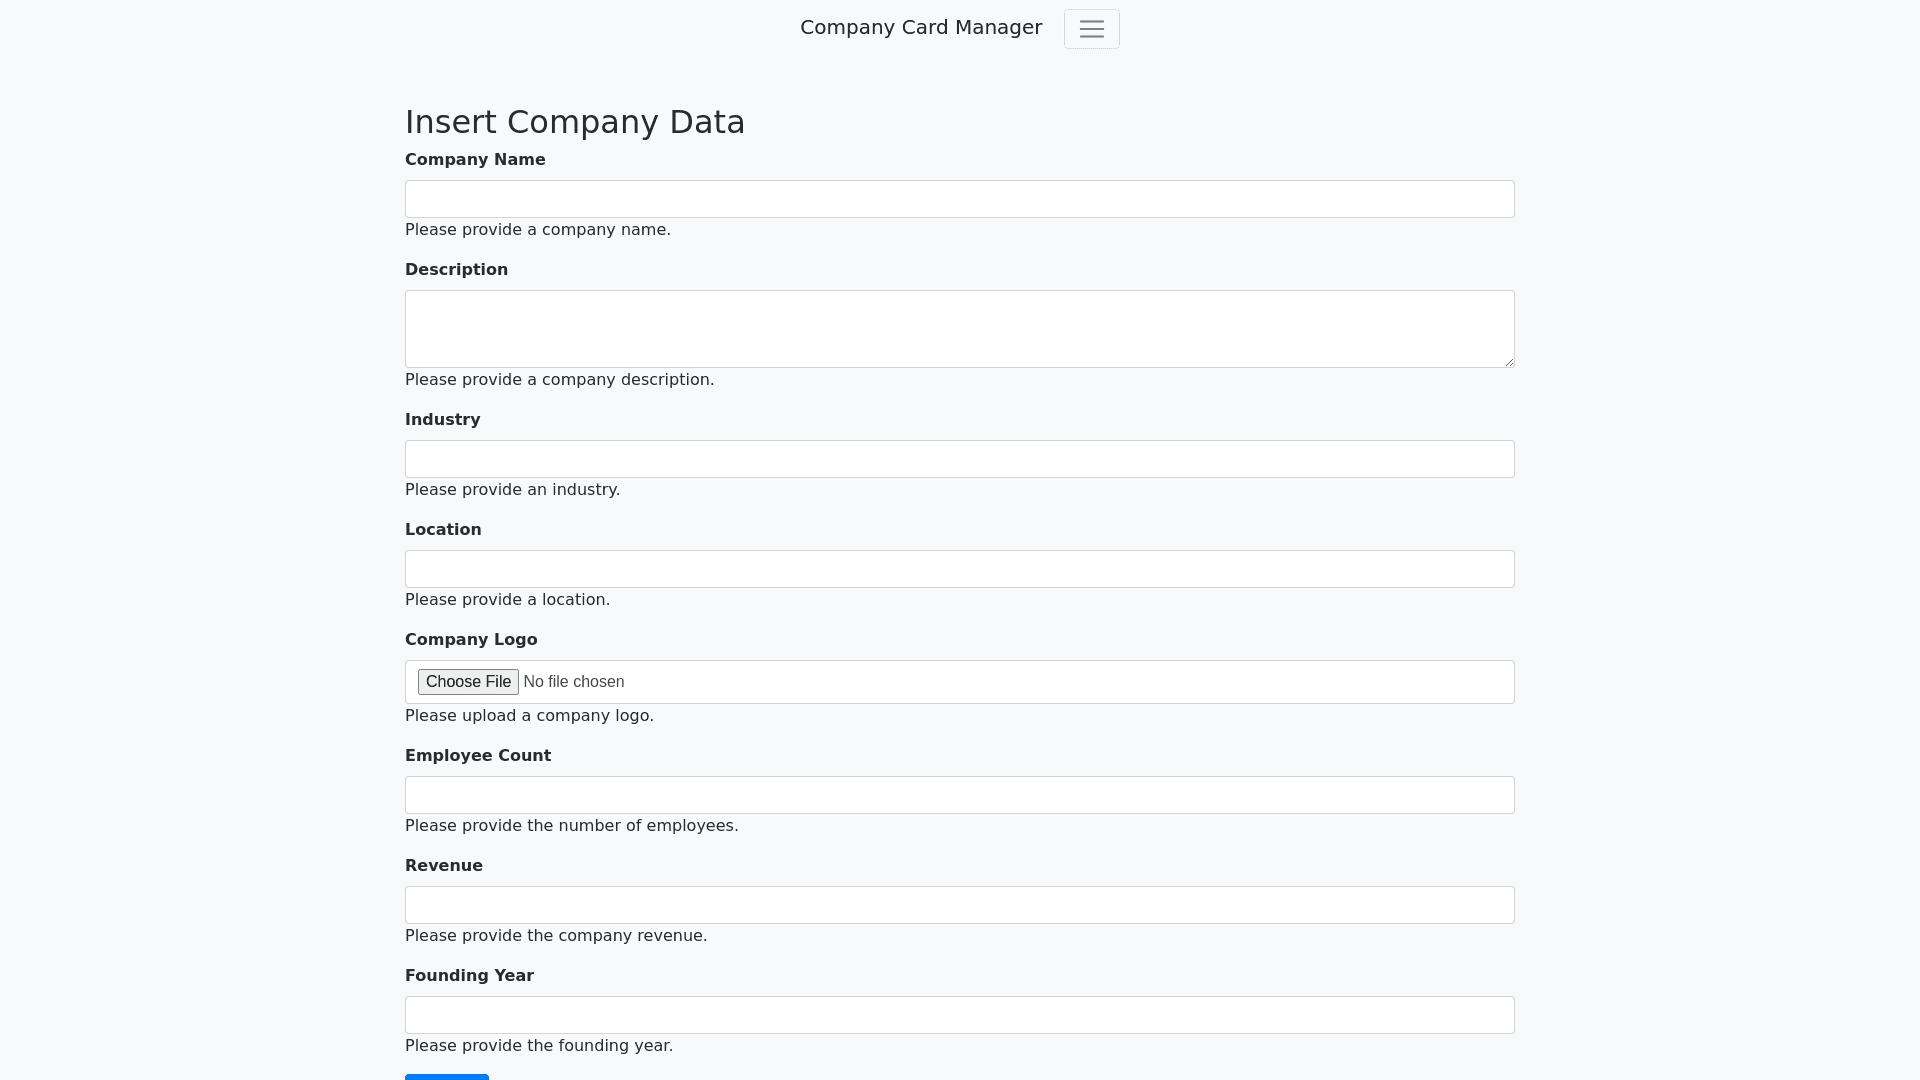The image size is (1920, 1080).
Task: Click the 'Revenue' field label
Action: coord(443,866)
